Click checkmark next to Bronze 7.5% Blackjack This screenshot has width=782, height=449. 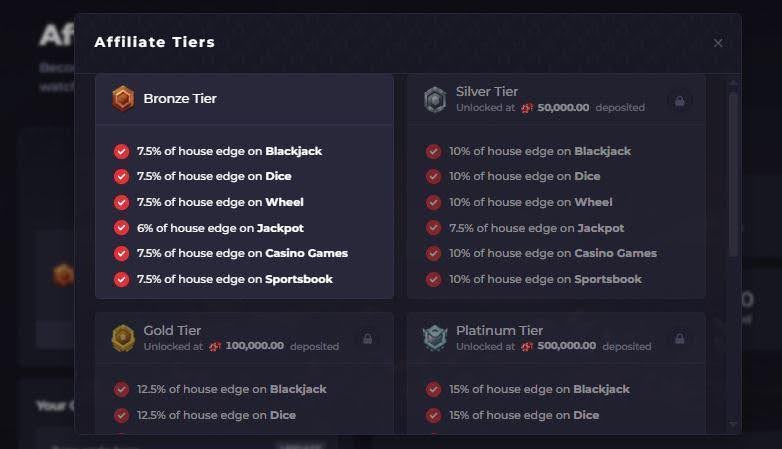[x=122, y=152]
